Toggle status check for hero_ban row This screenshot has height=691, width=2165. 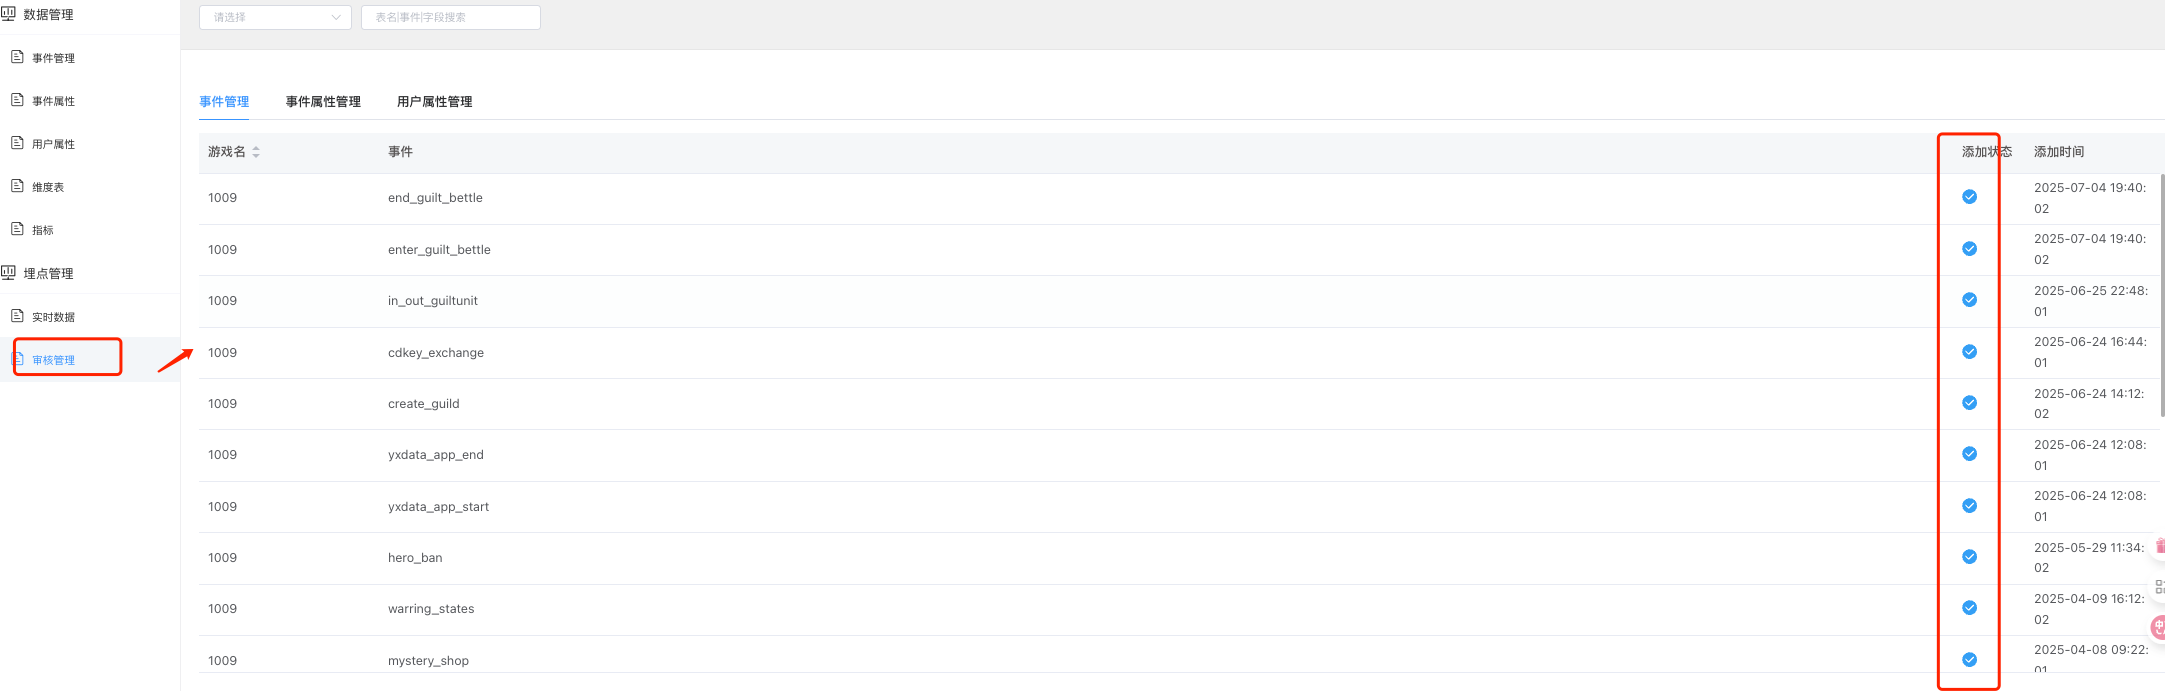1969,557
